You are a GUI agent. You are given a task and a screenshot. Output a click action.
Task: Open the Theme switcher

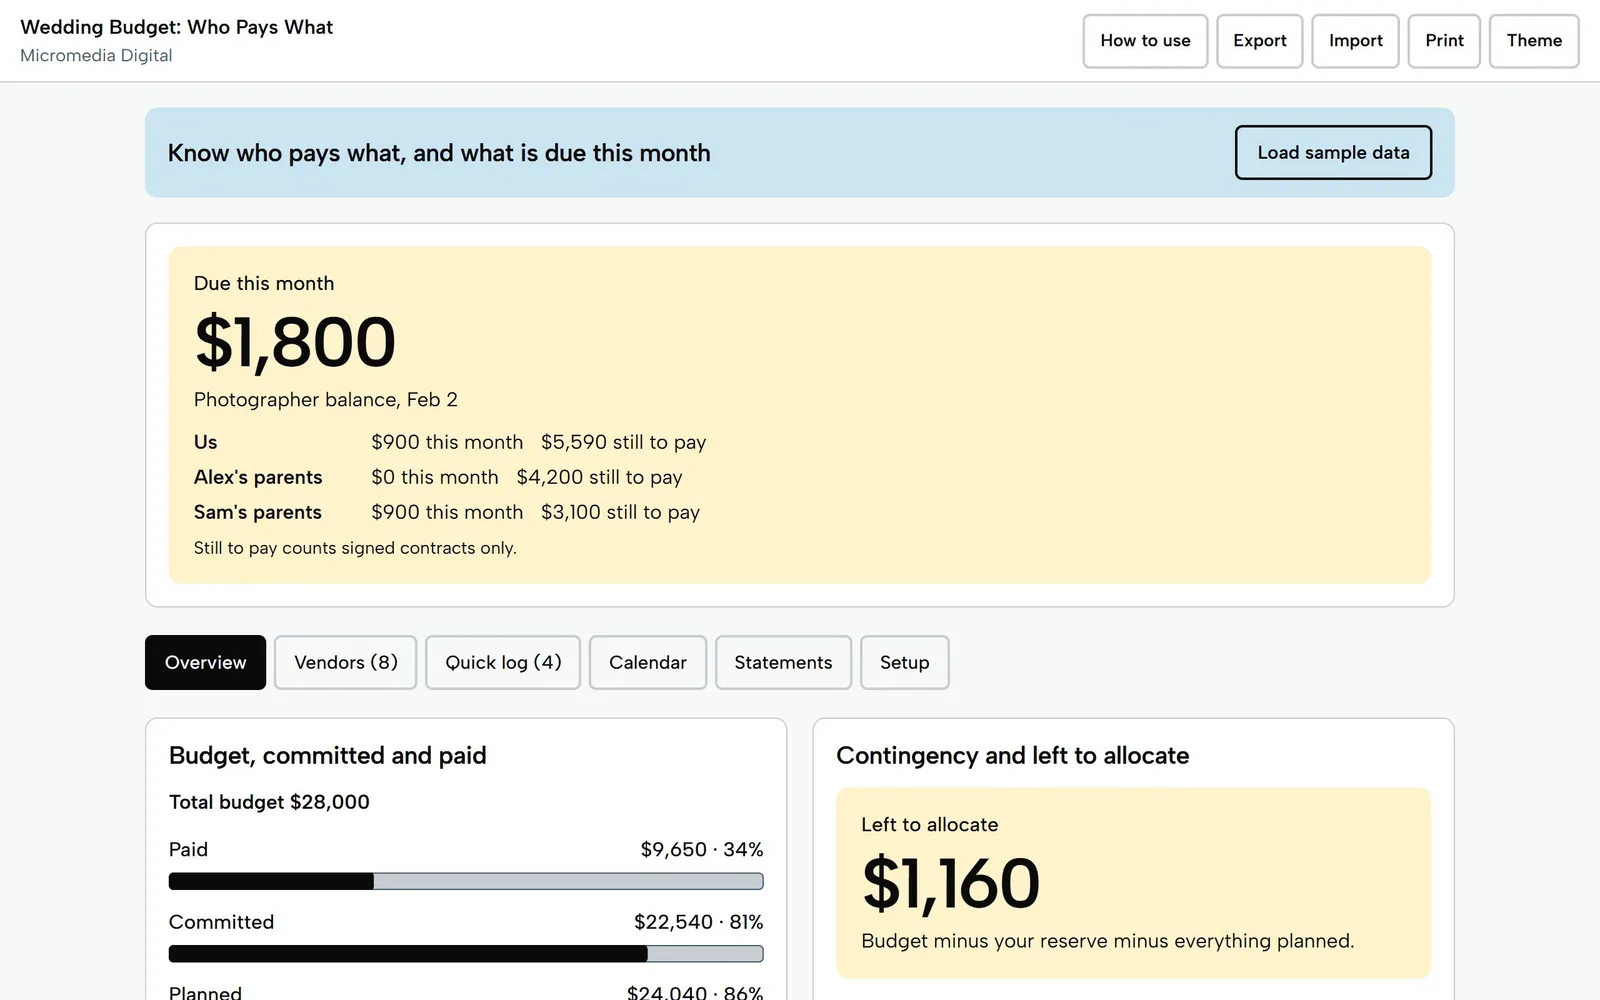1534,41
